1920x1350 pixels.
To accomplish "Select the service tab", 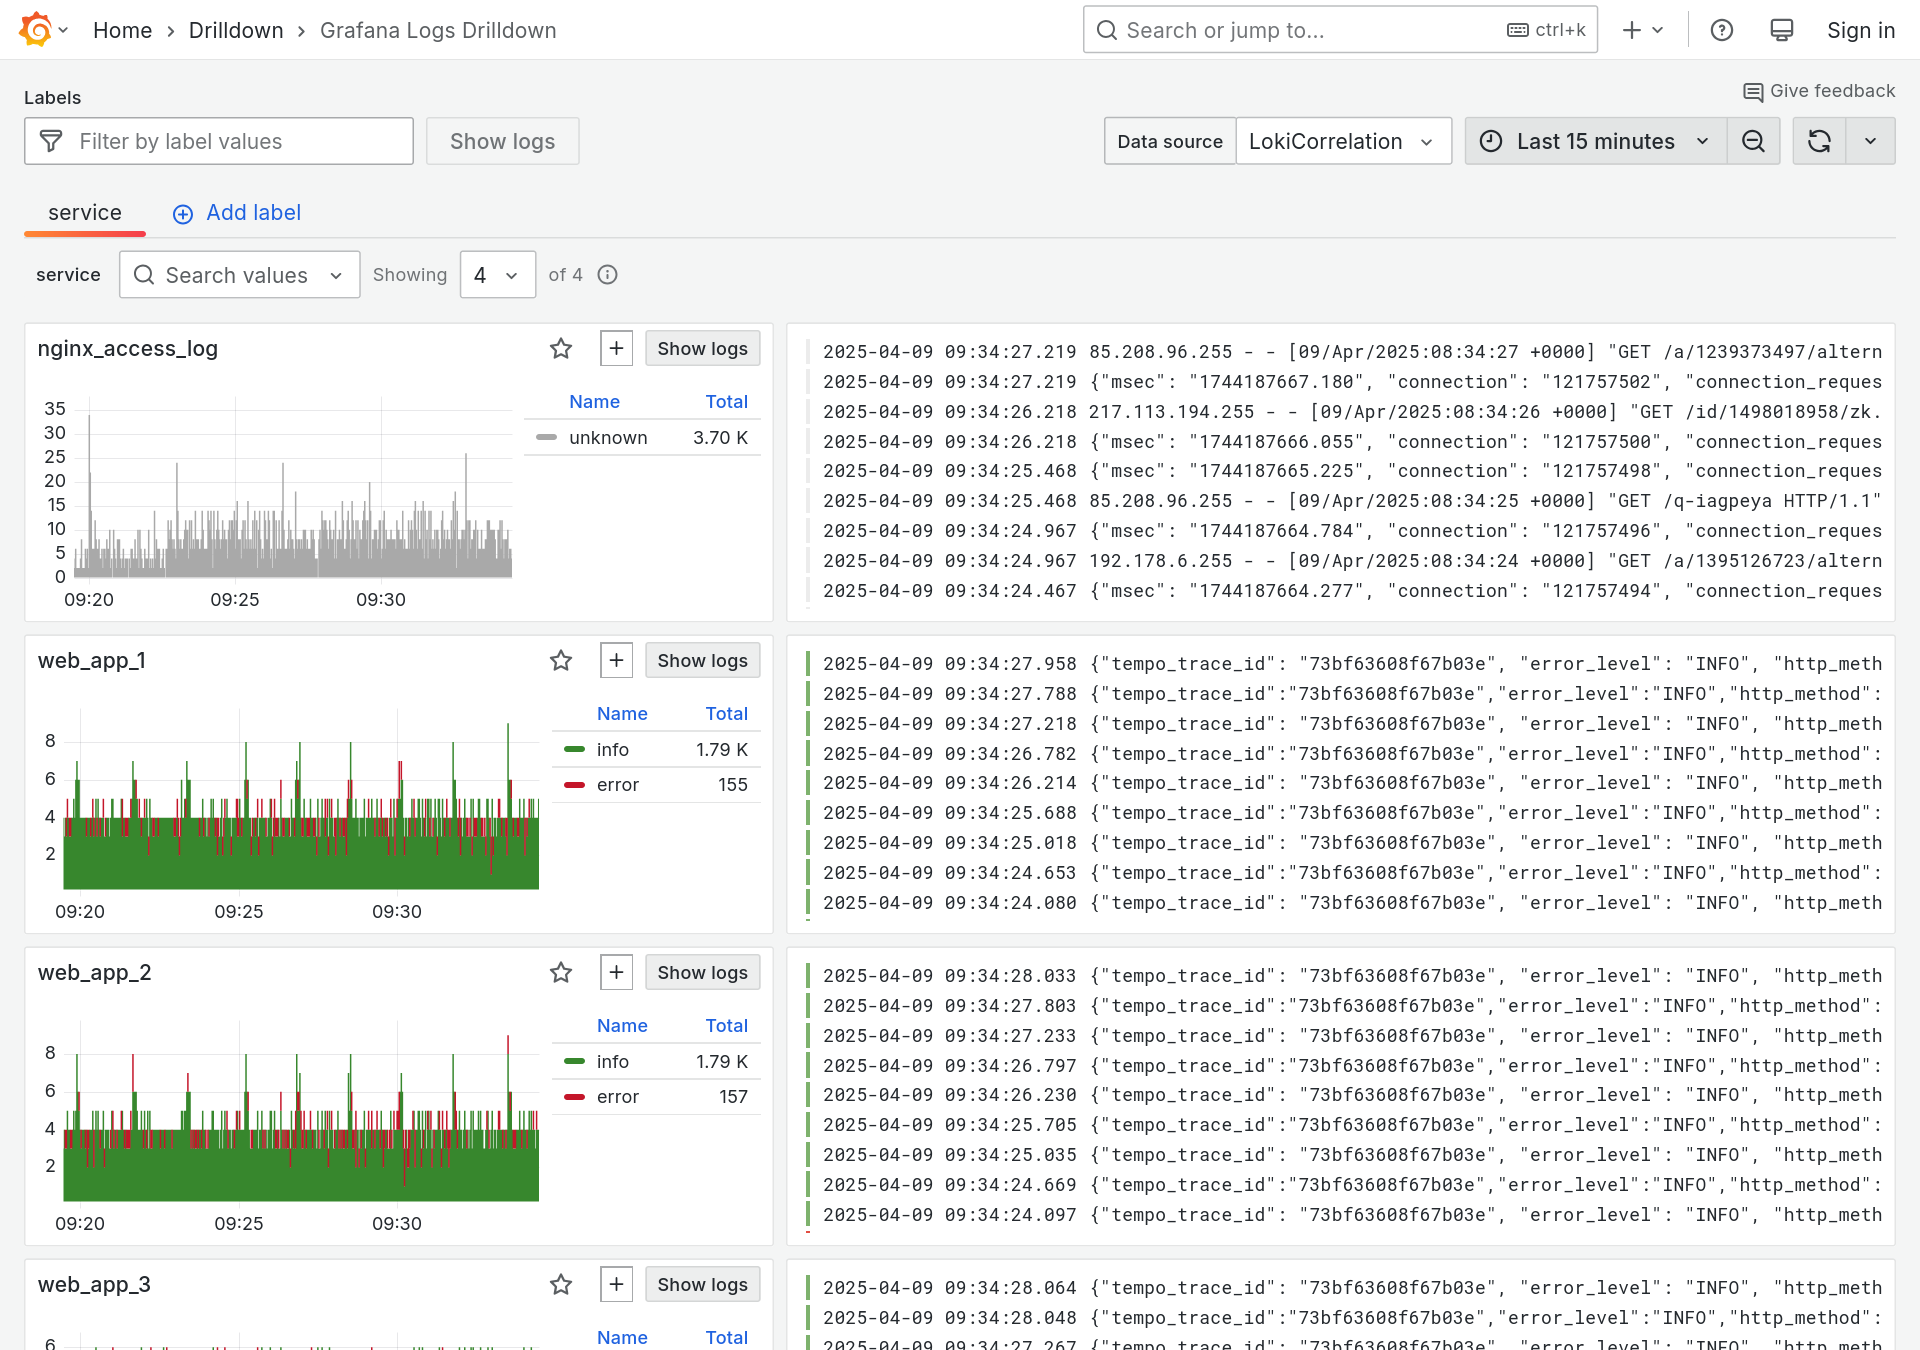I will point(85,213).
